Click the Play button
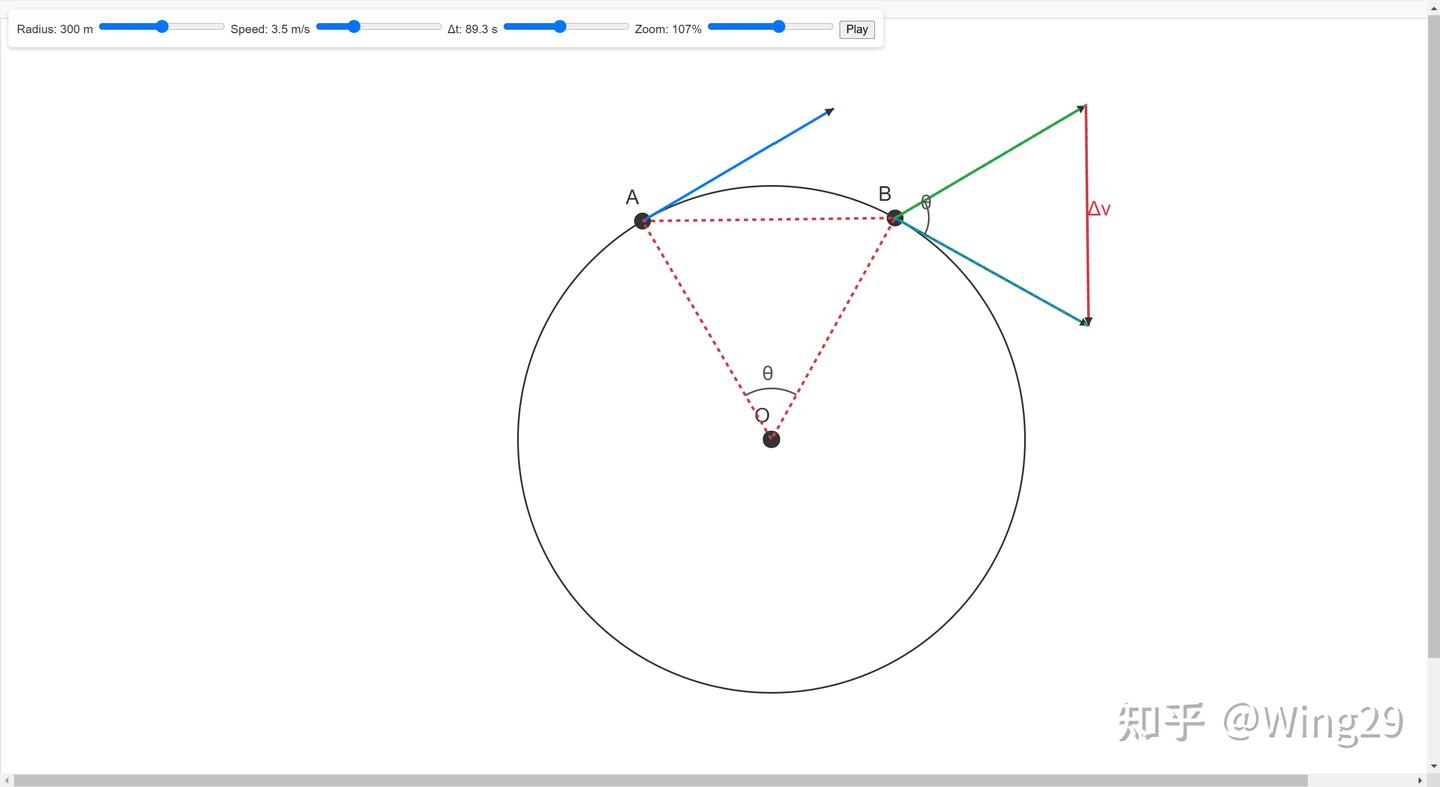This screenshot has width=1440, height=787. [x=857, y=29]
